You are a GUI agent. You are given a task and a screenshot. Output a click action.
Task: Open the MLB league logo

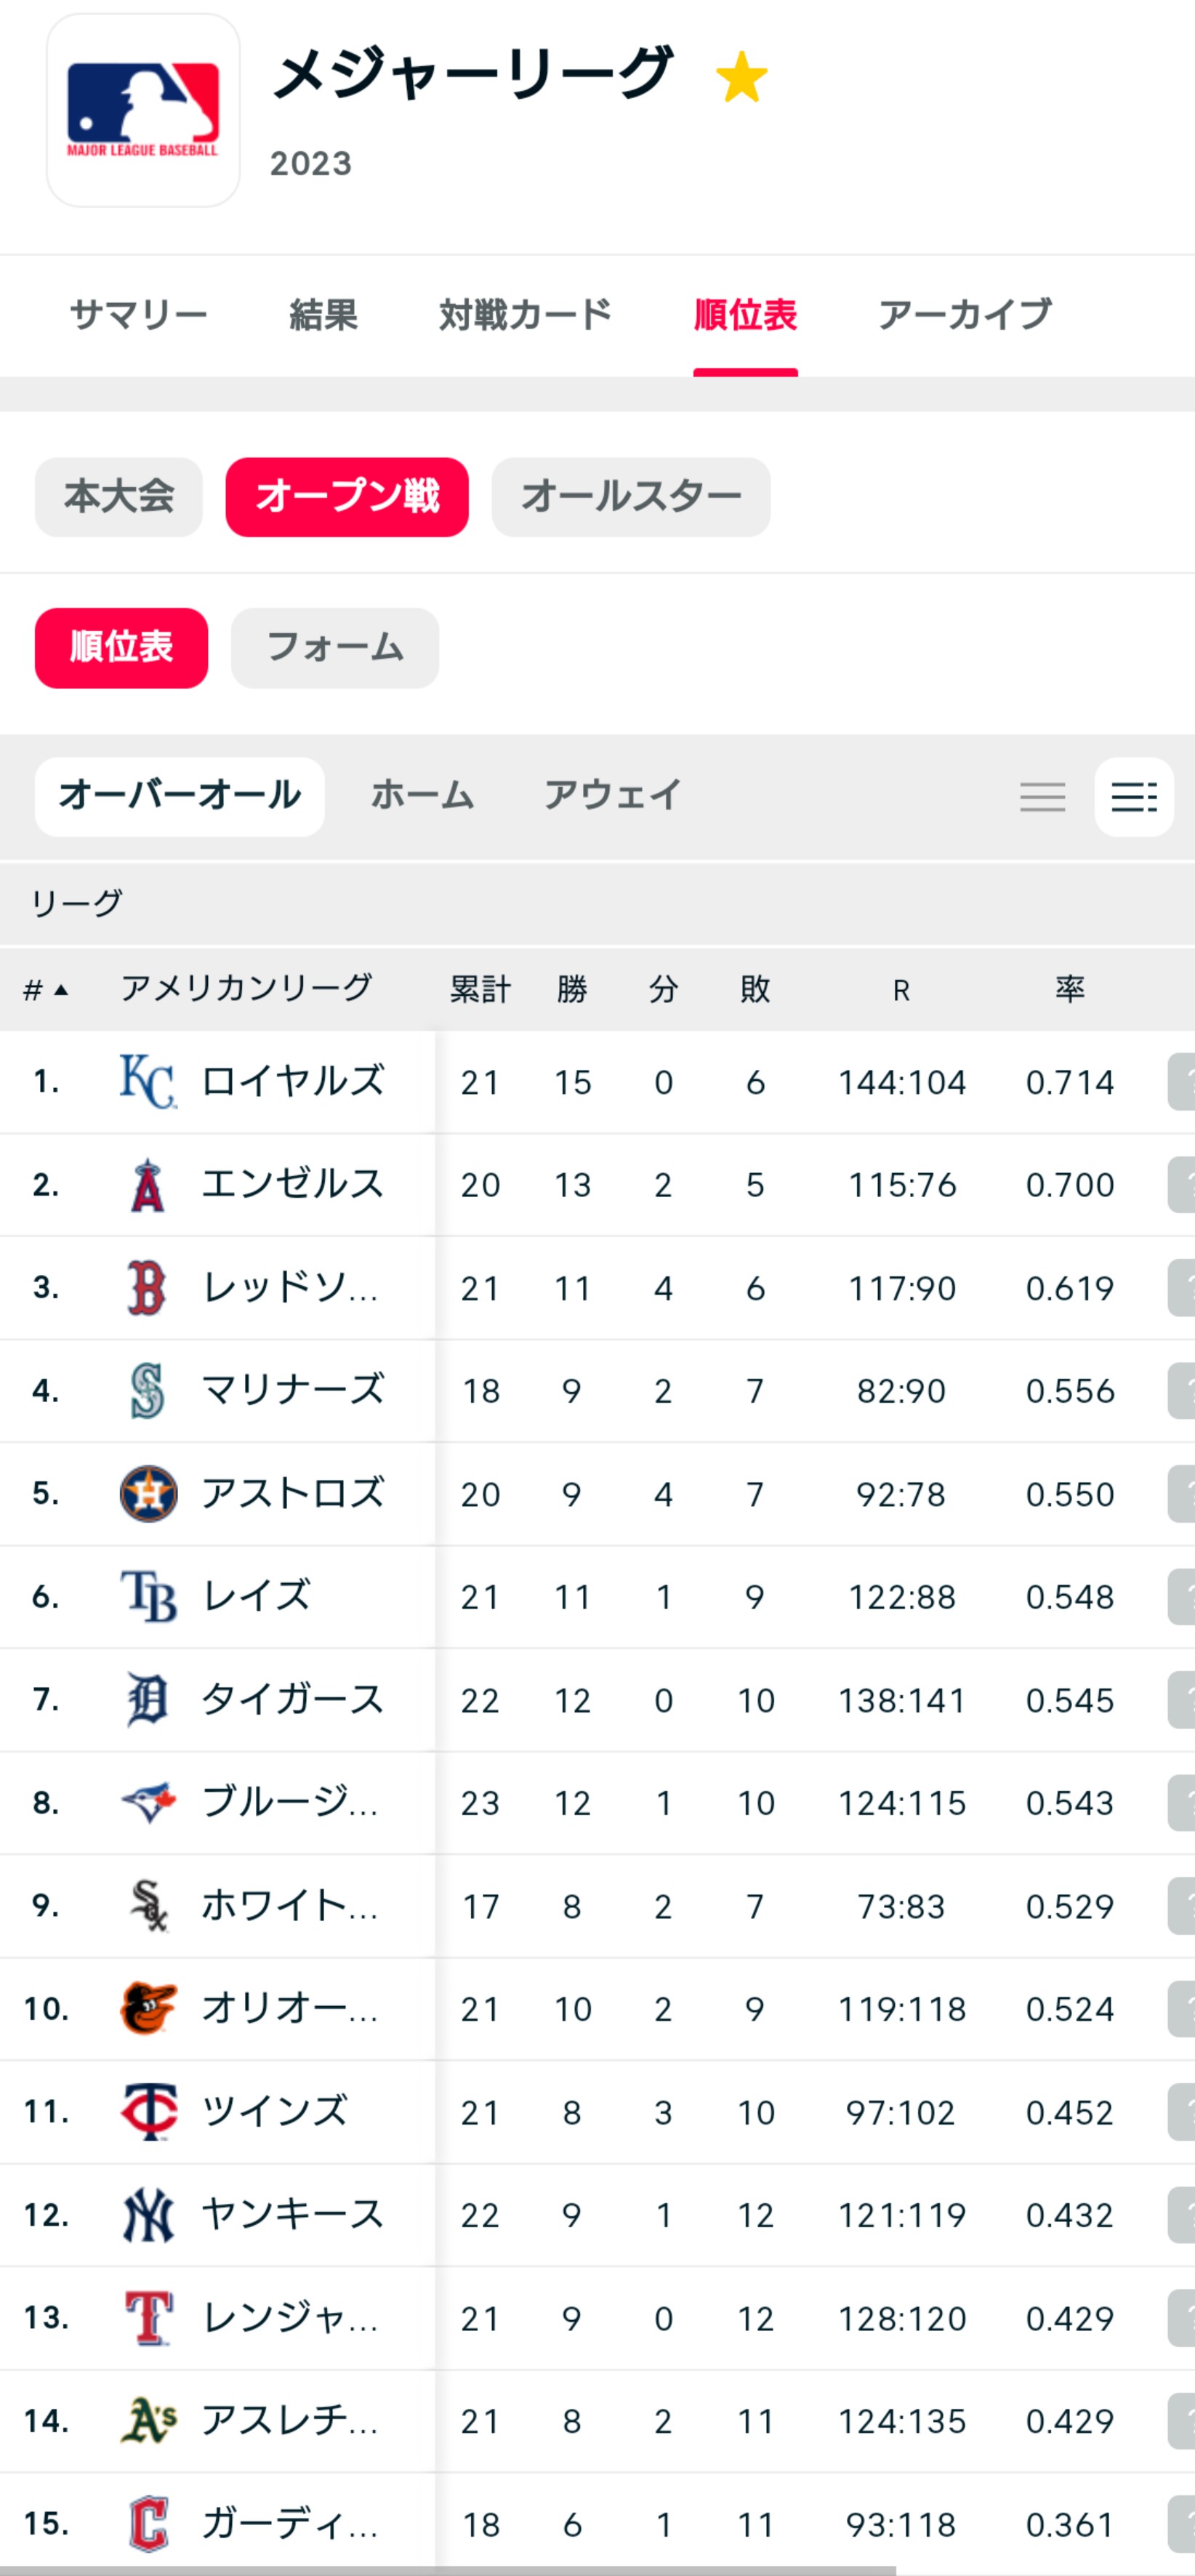[143, 110]
